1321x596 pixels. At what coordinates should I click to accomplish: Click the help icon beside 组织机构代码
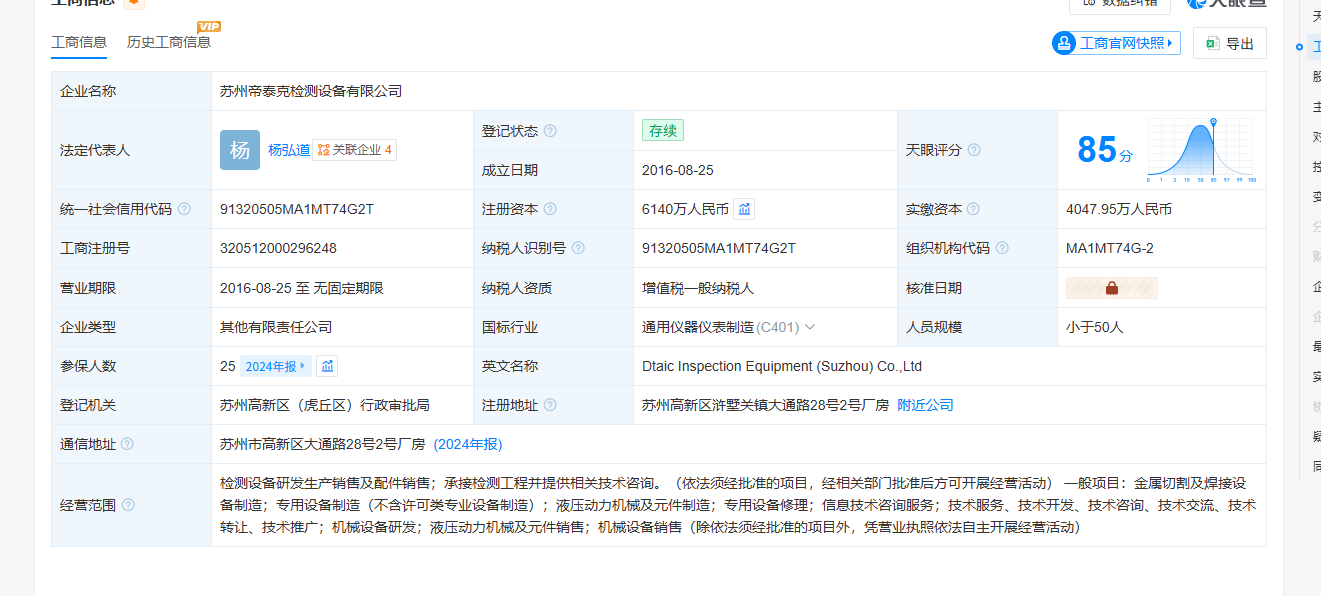(x=1002, y=248)
